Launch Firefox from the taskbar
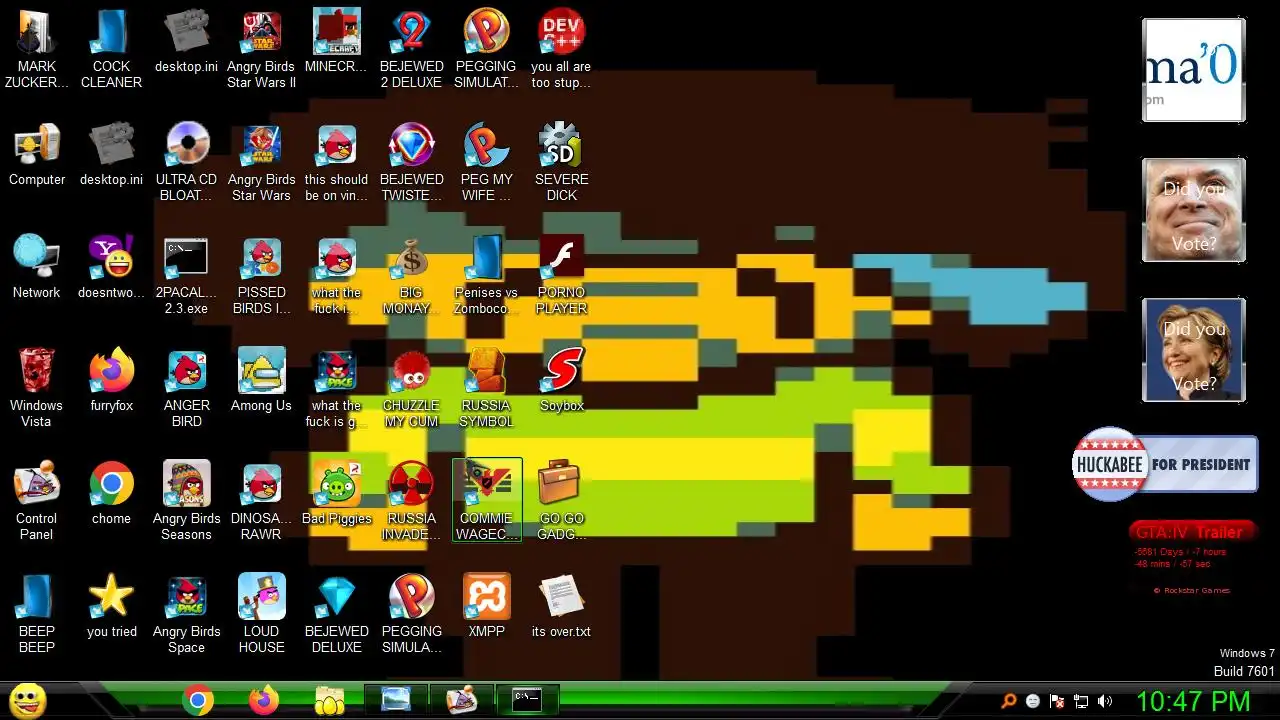Screen dimensions: 1280x720 point(264,701)
